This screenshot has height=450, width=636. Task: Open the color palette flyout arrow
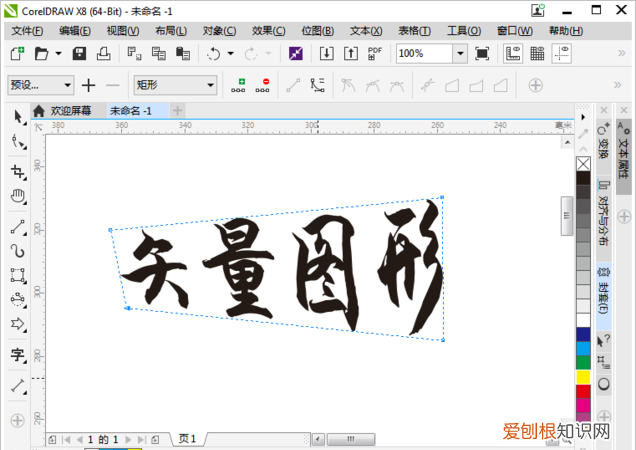pyautogui.click(x=583, y=117)
